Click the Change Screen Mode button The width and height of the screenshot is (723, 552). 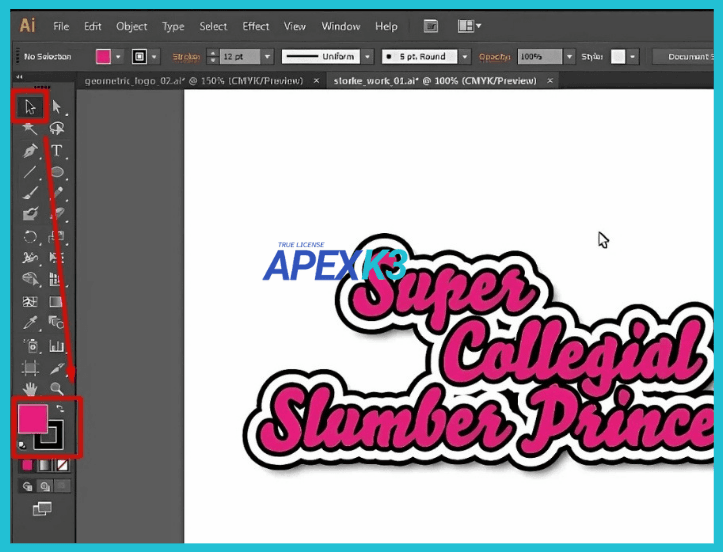(42, 509)
